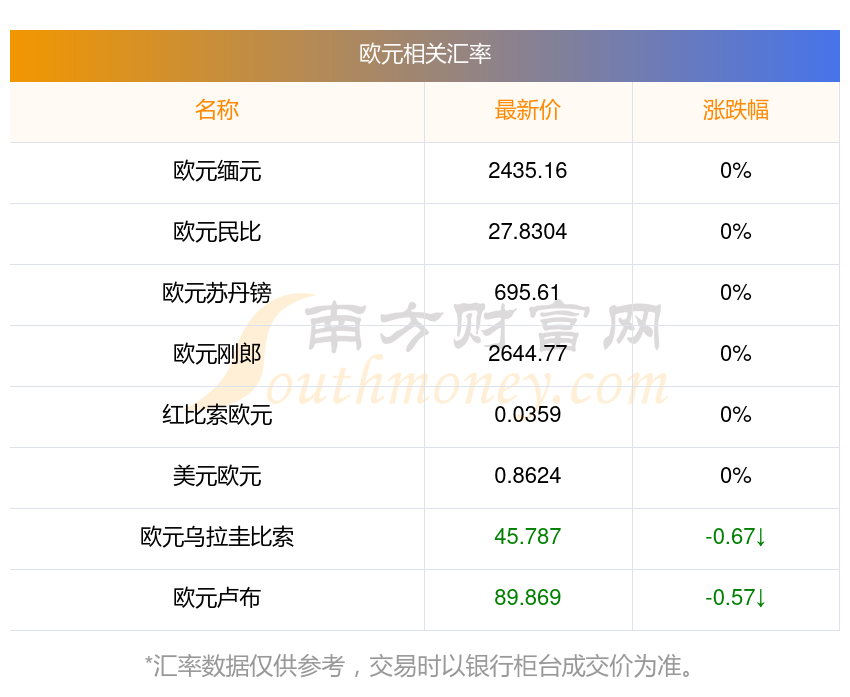Click the price 27.8304
This screenshot has height=697, width=850.
click(527, 232)
